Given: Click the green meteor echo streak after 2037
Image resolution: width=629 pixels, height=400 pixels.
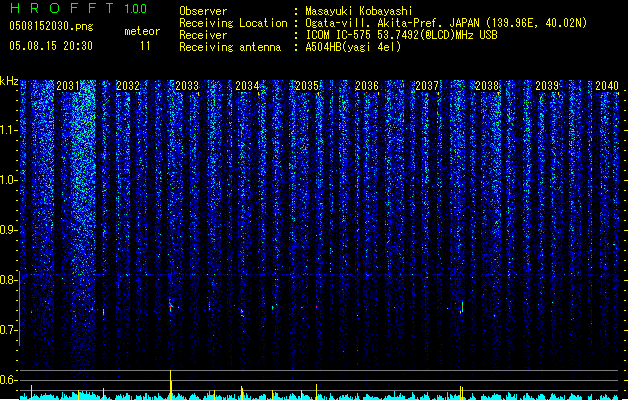Looking at the screenshot, I should coord(463,307).
